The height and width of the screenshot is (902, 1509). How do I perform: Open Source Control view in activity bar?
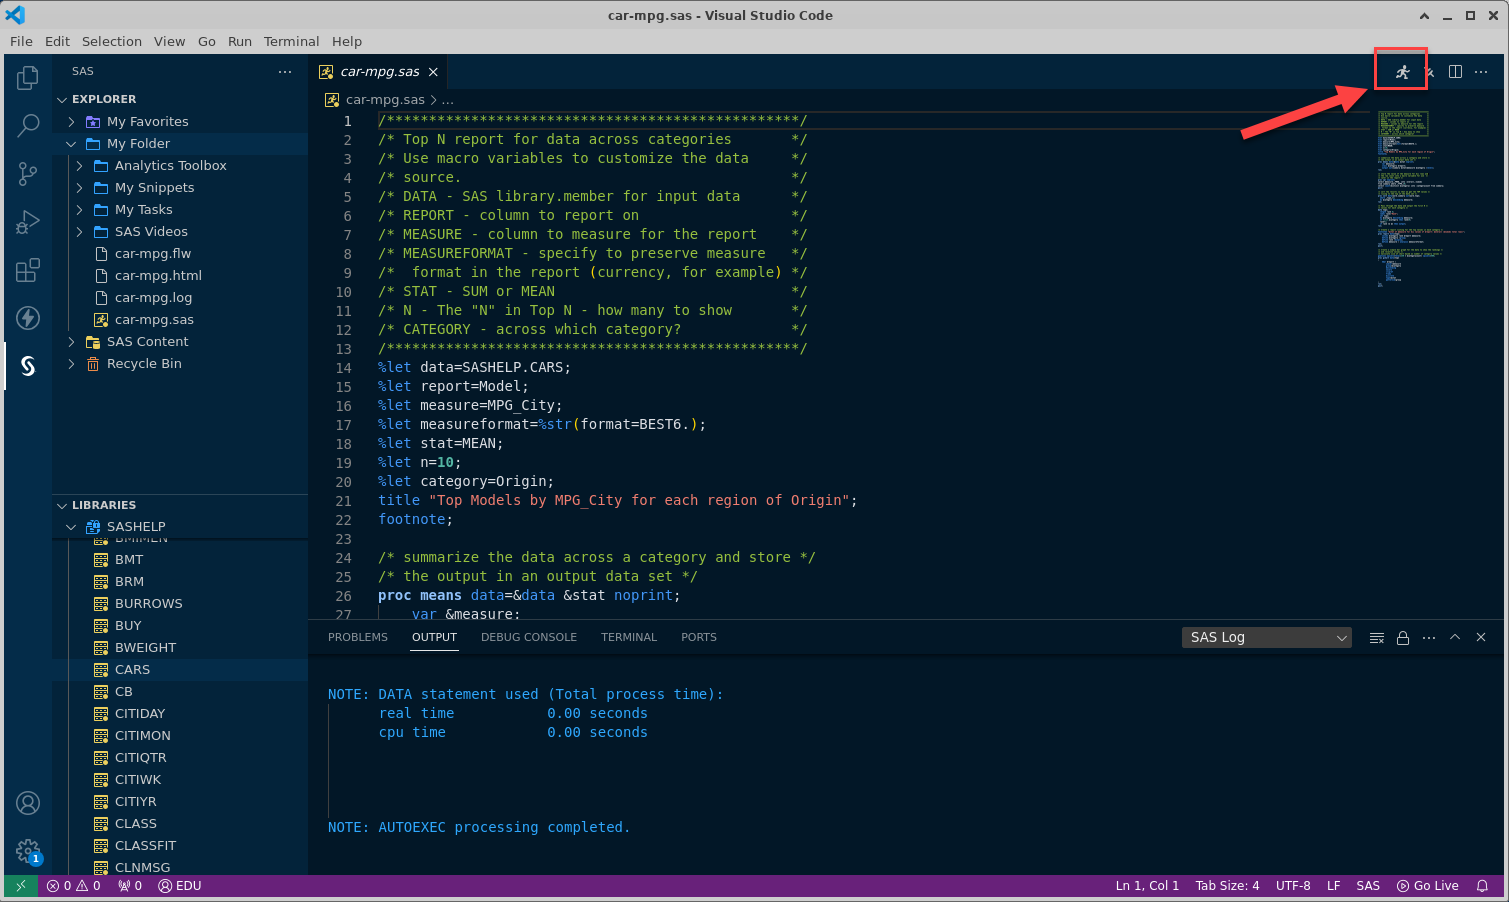tap(28, 174)
